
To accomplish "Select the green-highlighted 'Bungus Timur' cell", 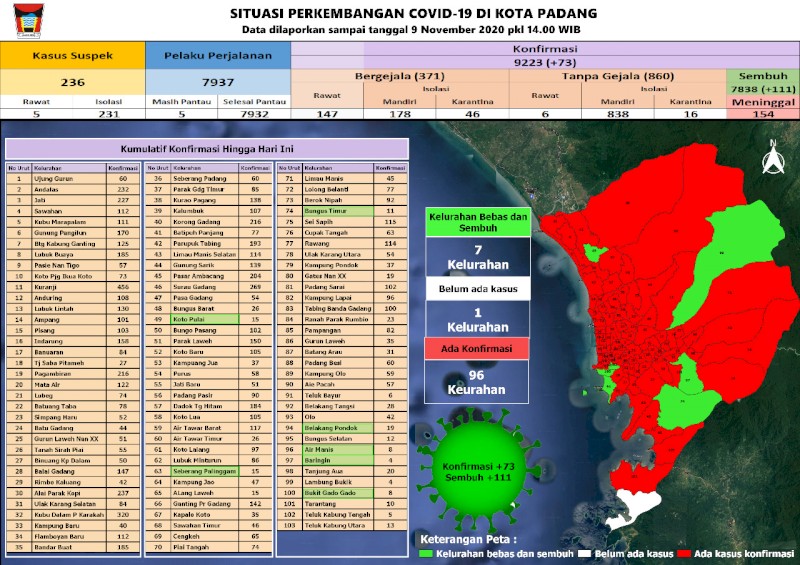I will [x=338, y=211].
